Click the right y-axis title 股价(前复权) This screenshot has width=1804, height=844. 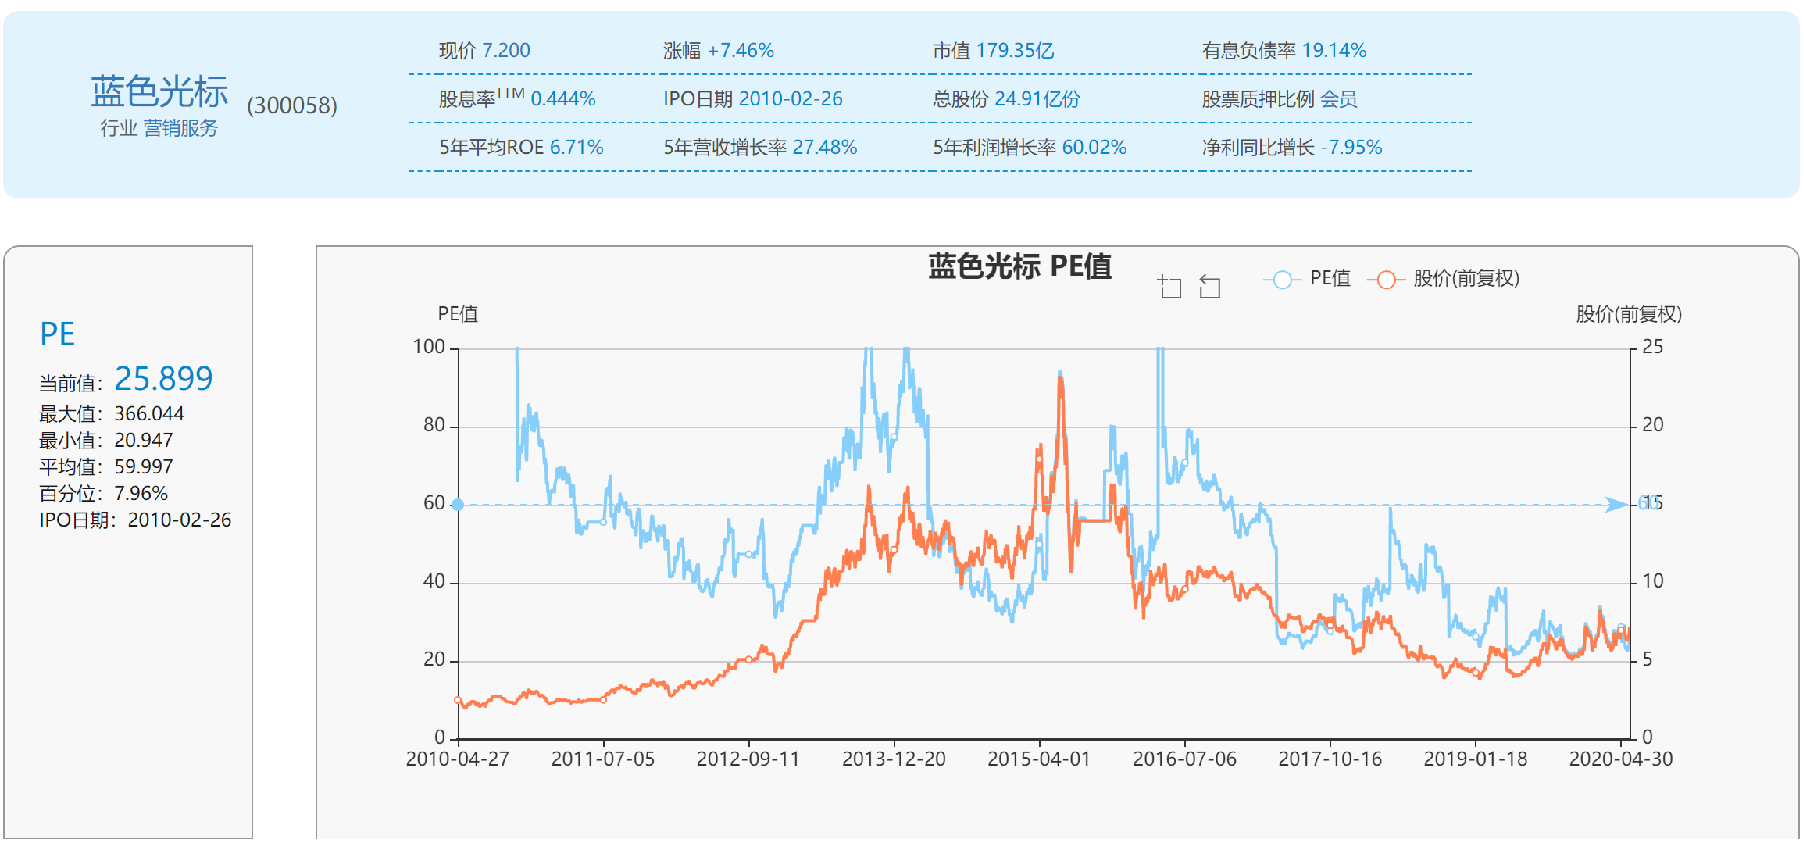1629,315
